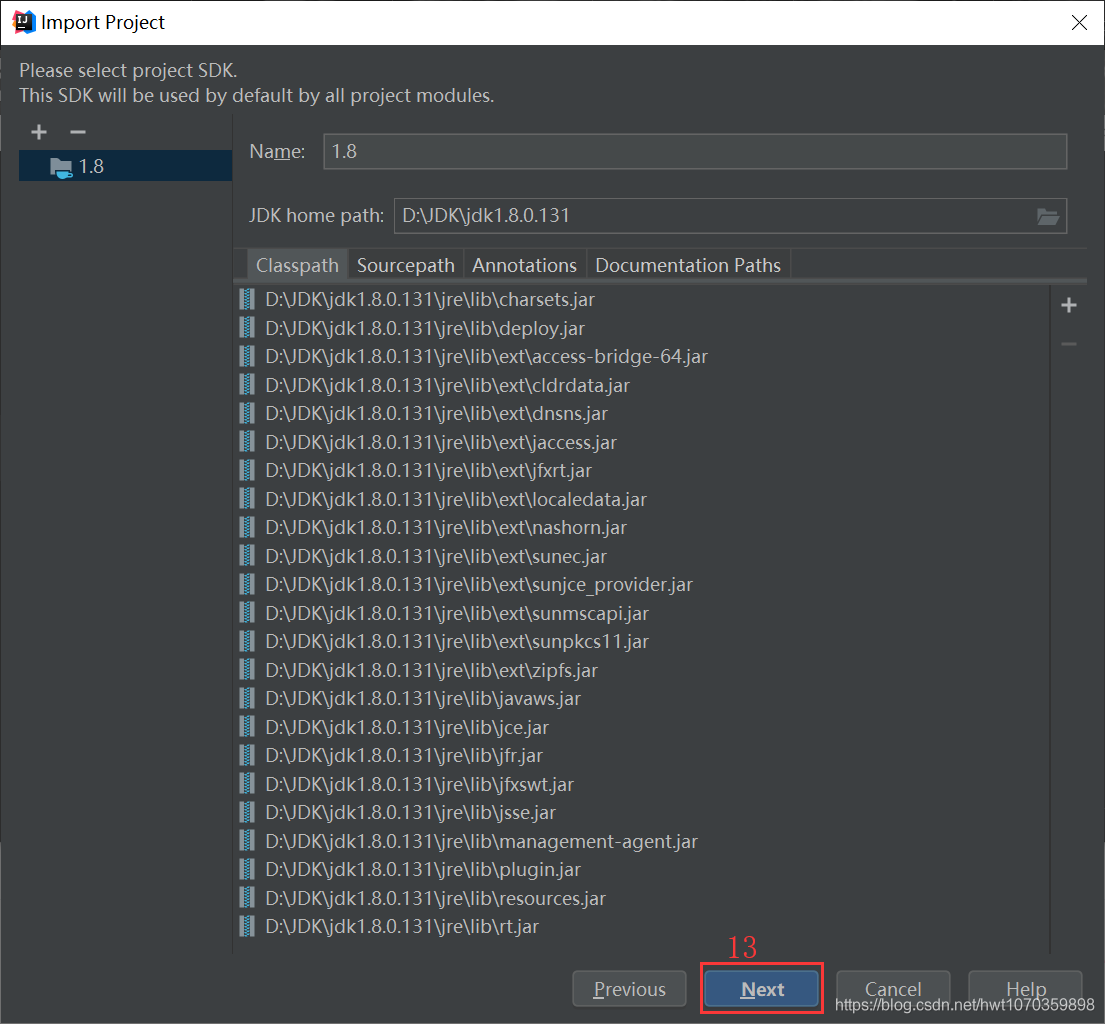Select the nashorn.jar entry
The width and height of the screenshot is (1105, 1024).
pos(642,528)
